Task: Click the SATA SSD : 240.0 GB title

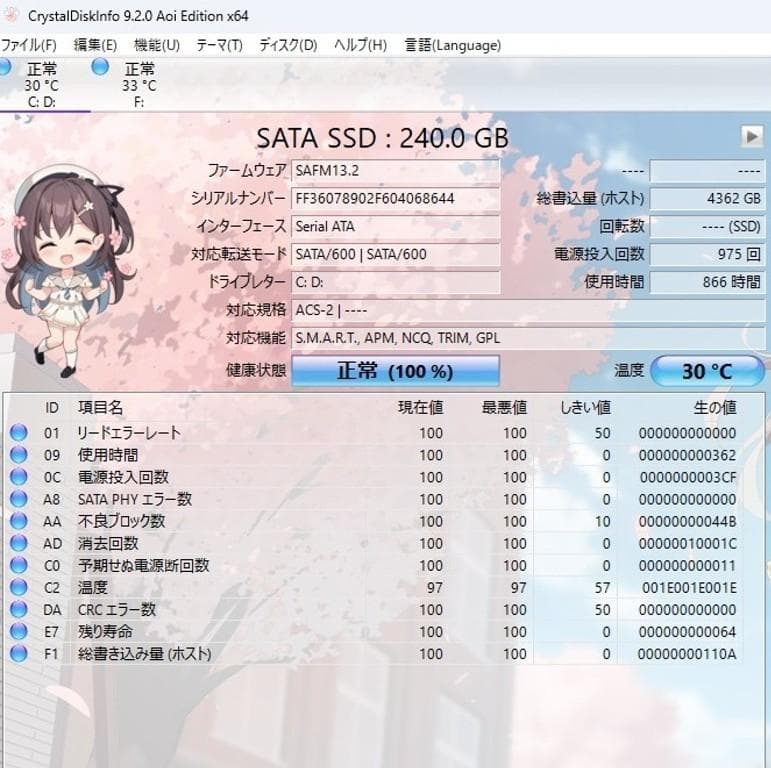Action: [382, 138]
